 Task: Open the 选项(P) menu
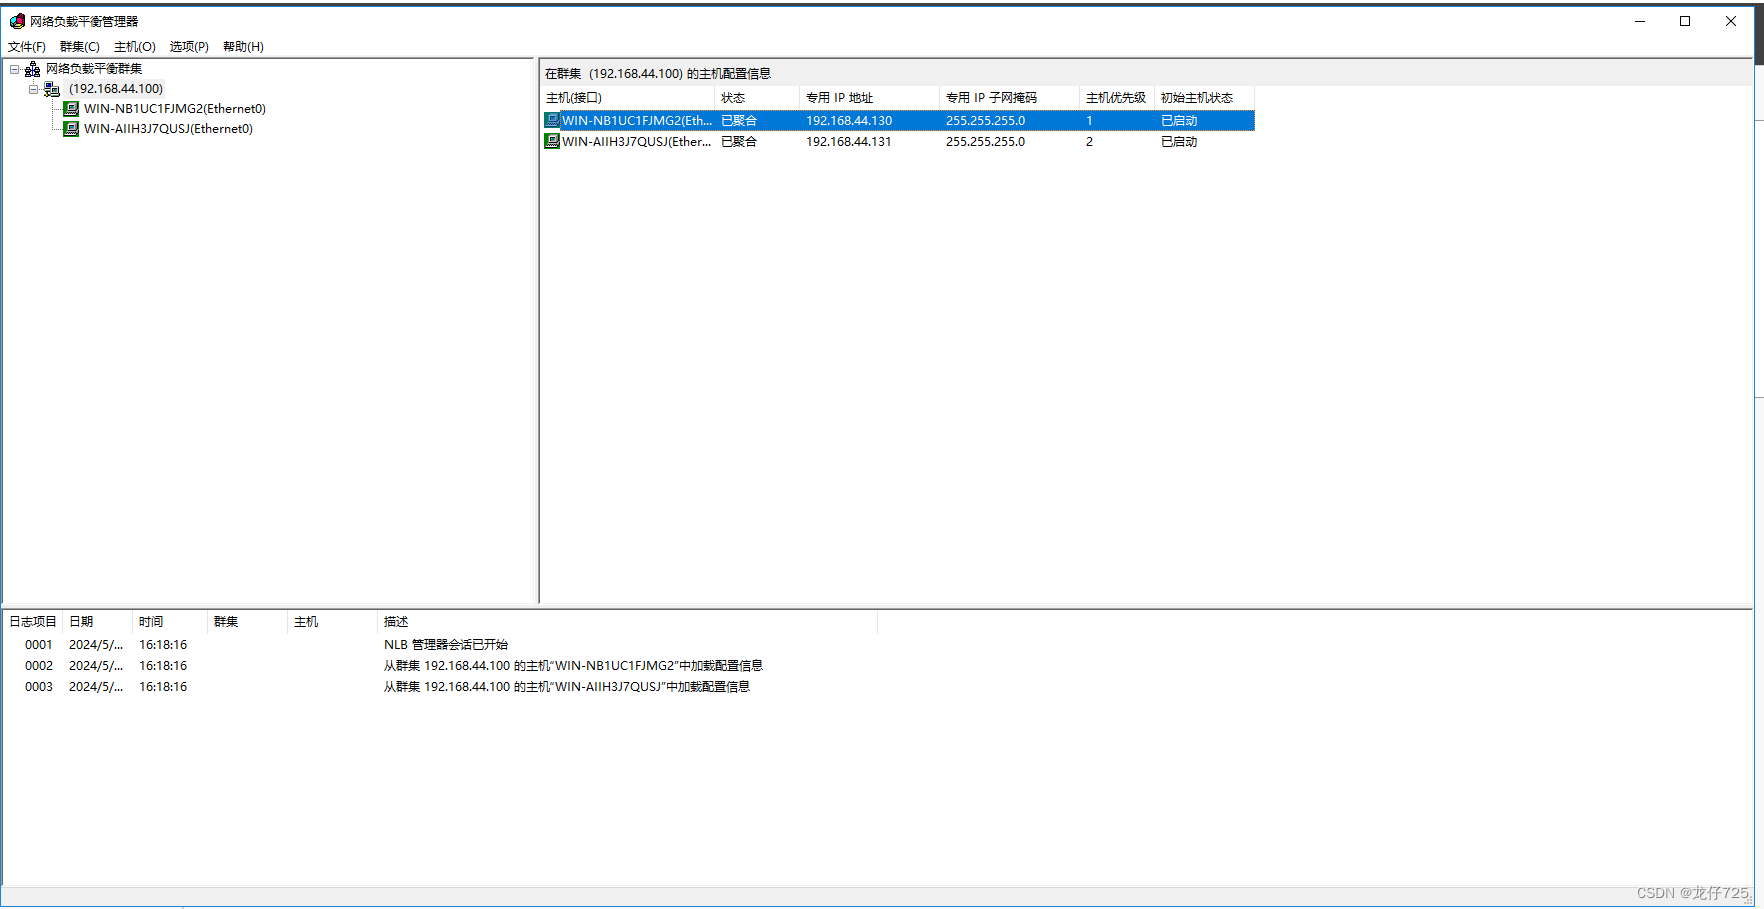click(189, 47)
